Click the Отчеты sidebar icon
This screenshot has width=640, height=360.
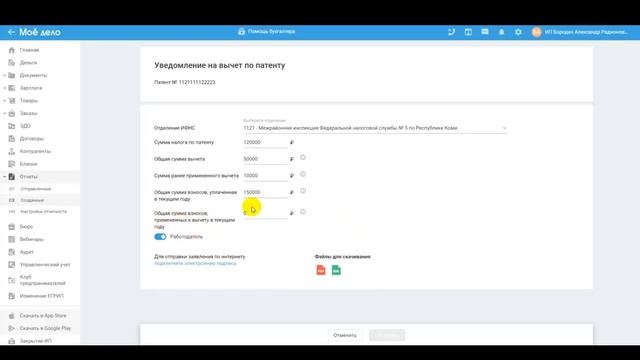click(x=11, y=176)
